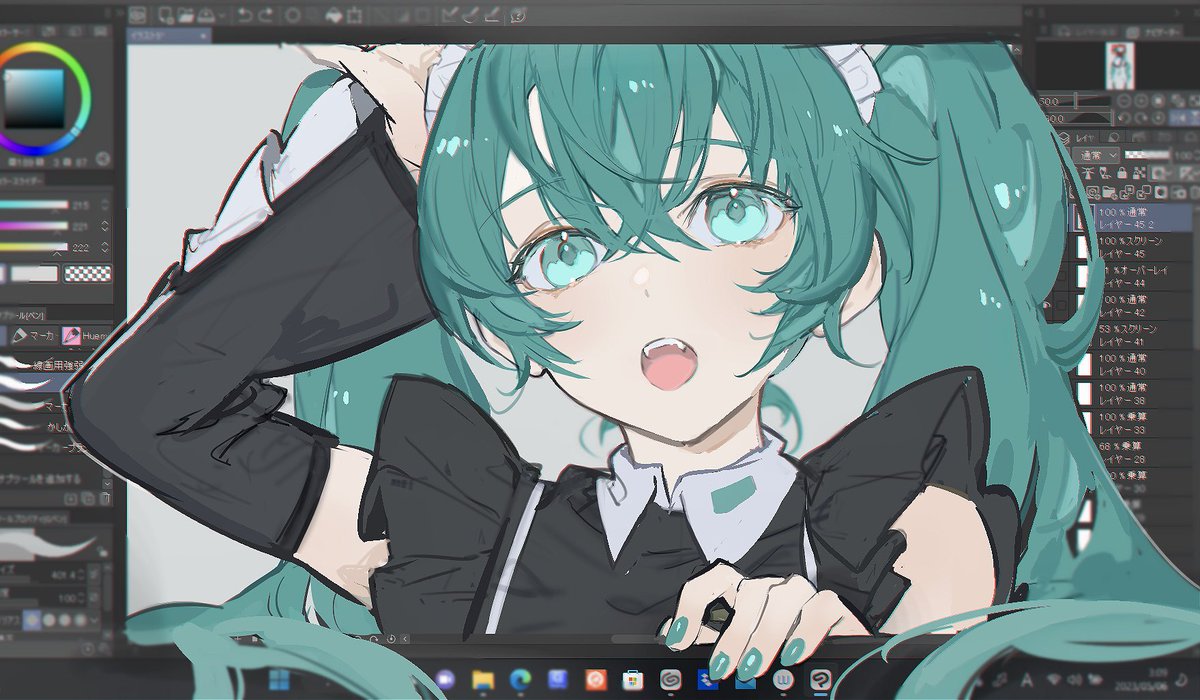Select the transparent checkered color swatch
The height and width of the screenshot is (700, 1200).
point(89,273)
